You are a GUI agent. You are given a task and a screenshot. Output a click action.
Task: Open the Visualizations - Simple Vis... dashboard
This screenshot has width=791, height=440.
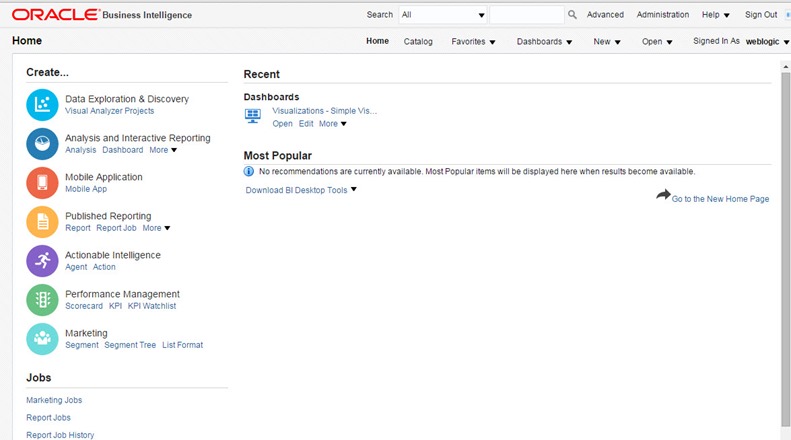[324, 111]
